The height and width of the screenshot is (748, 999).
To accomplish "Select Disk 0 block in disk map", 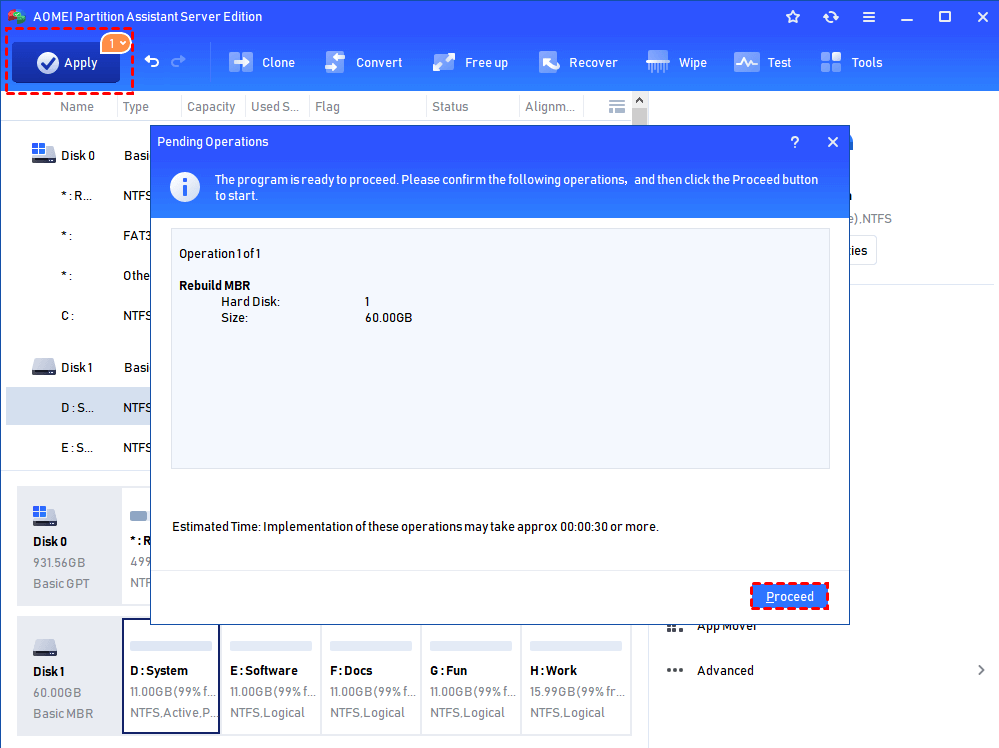I will (69, 546).
